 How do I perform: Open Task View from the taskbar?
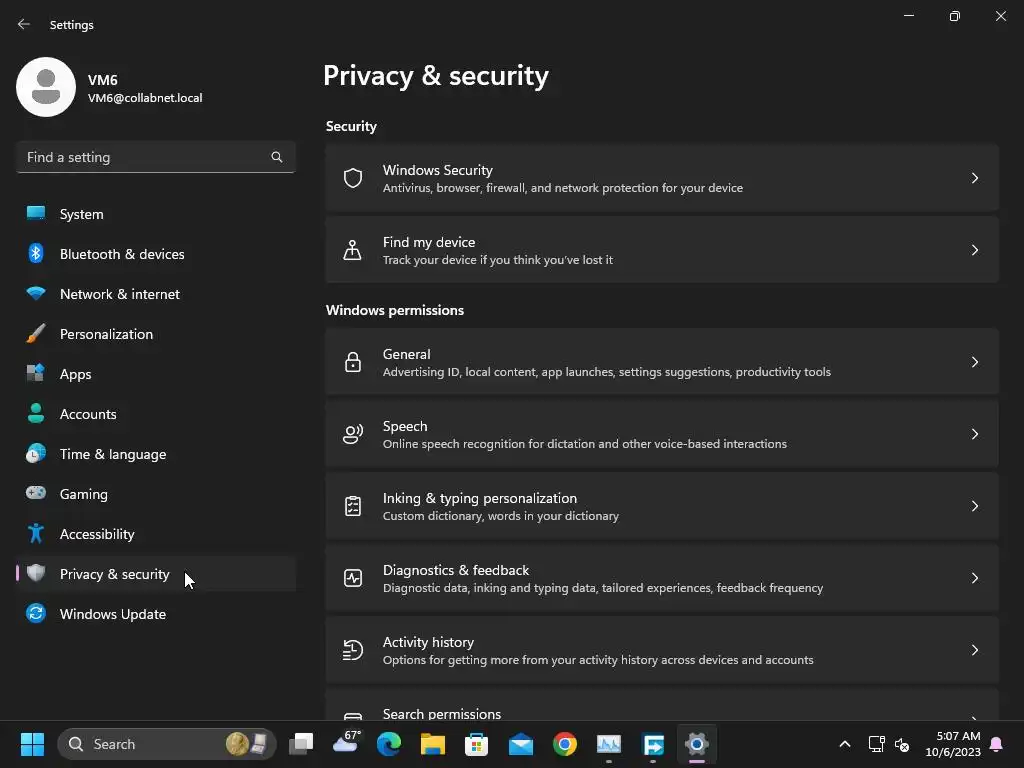(x=301, y=744)
